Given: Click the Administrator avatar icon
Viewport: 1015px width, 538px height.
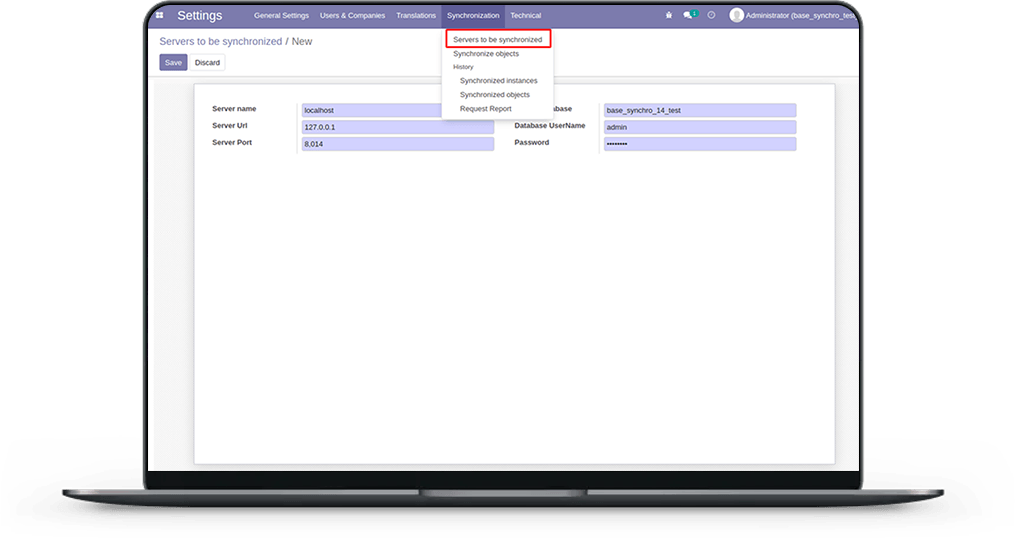Looking at the screenshot, I should [x=736, y=15].
